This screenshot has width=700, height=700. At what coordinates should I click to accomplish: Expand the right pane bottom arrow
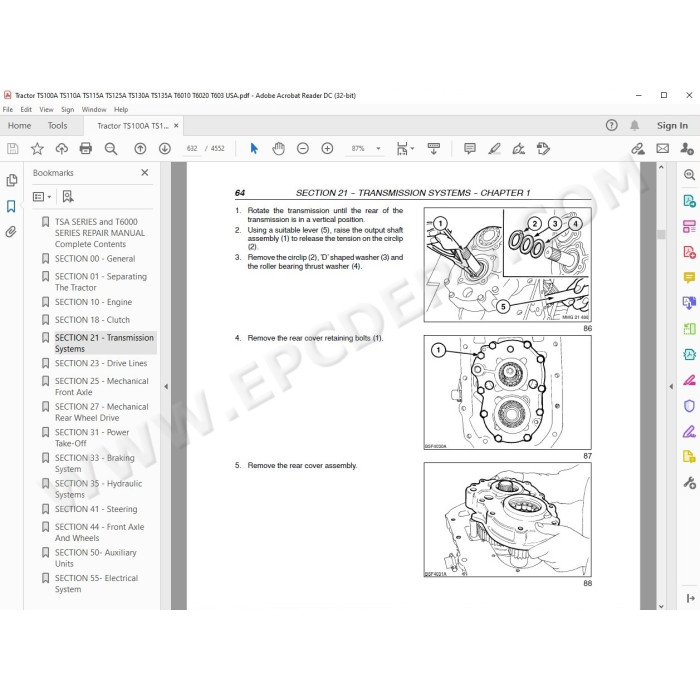point(690,598)
